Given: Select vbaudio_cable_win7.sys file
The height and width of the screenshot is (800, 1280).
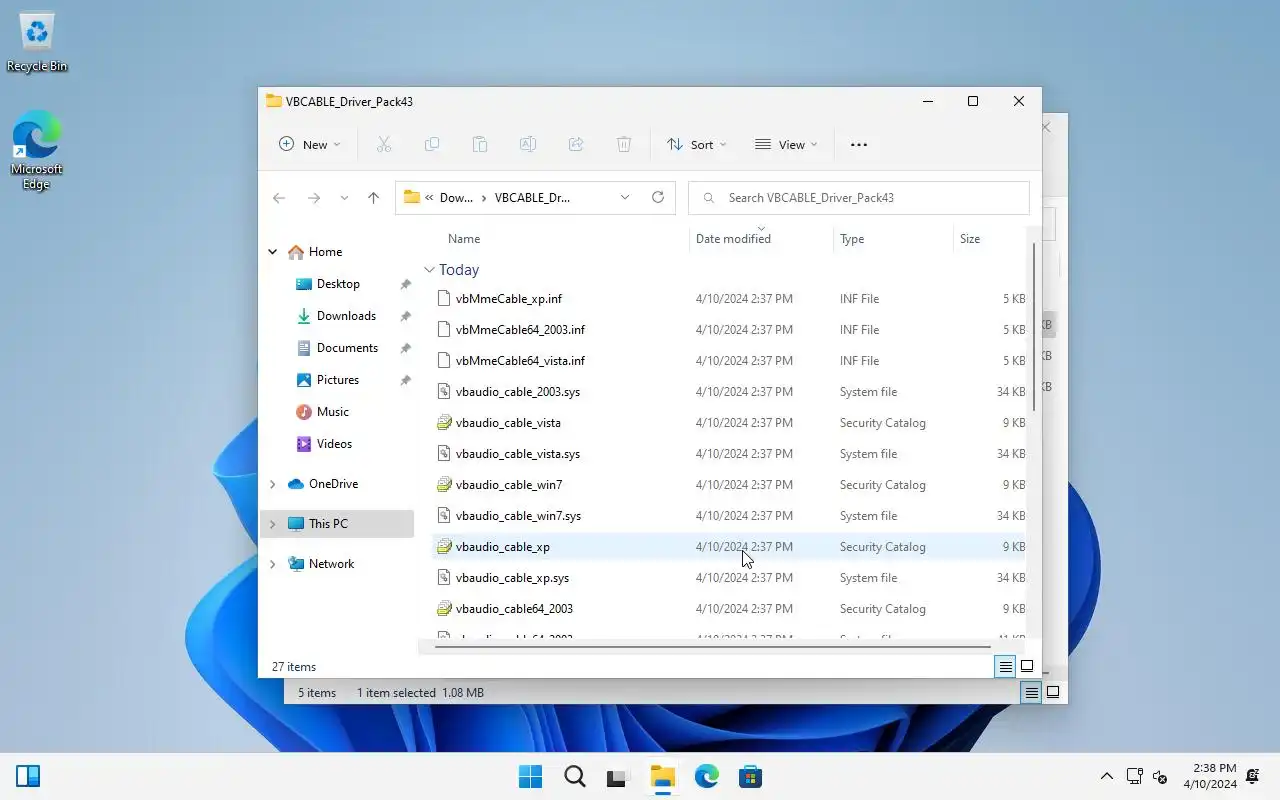Looking at the screenshot, I should [730, 516].
